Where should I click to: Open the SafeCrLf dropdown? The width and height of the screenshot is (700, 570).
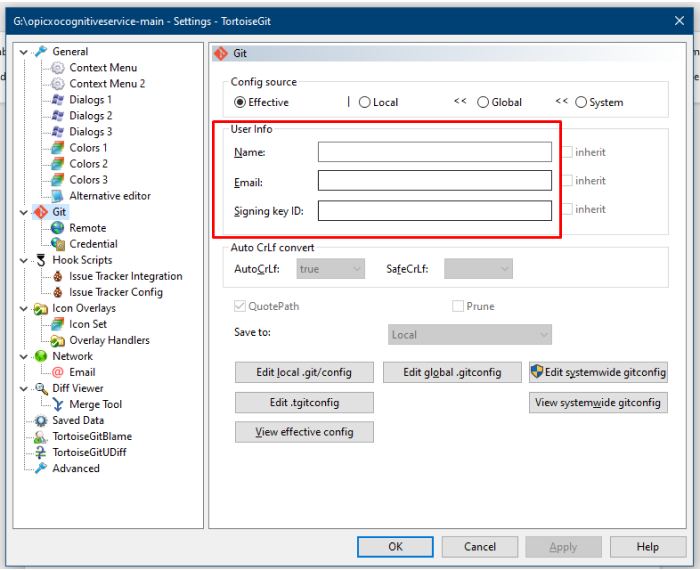(478, 269)
